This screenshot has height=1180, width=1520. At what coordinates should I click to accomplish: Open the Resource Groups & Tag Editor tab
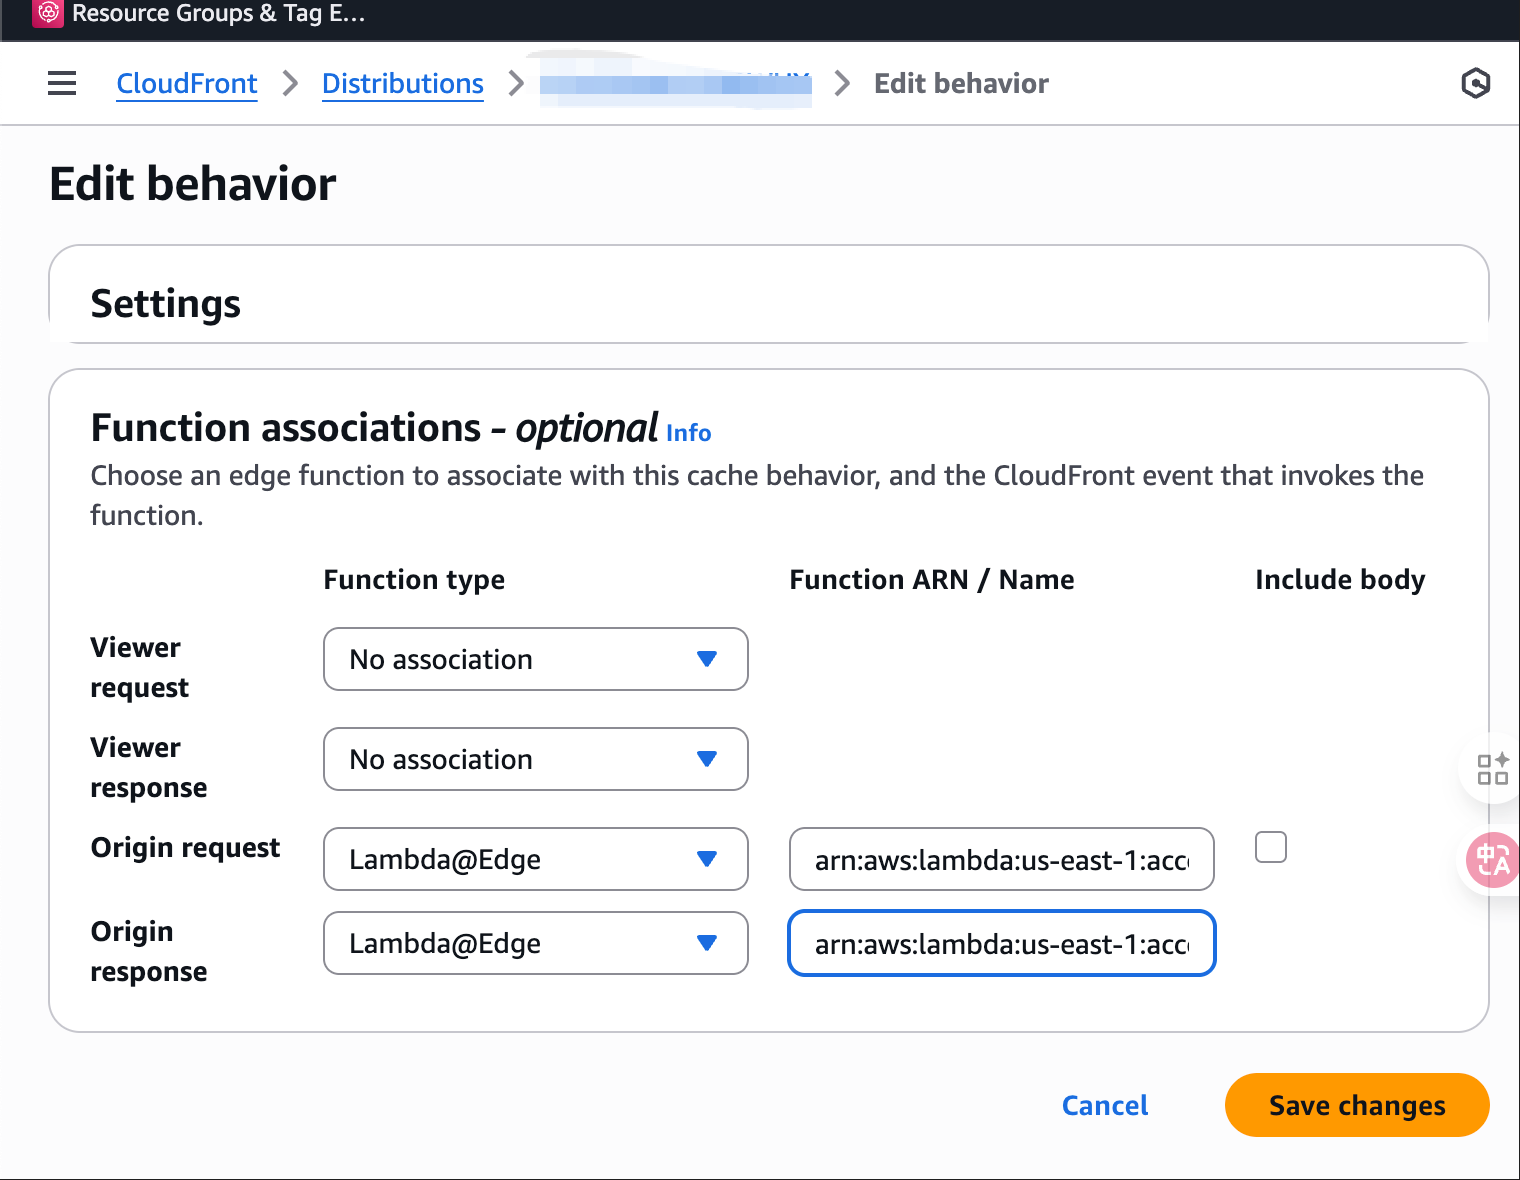click(218, 14)
